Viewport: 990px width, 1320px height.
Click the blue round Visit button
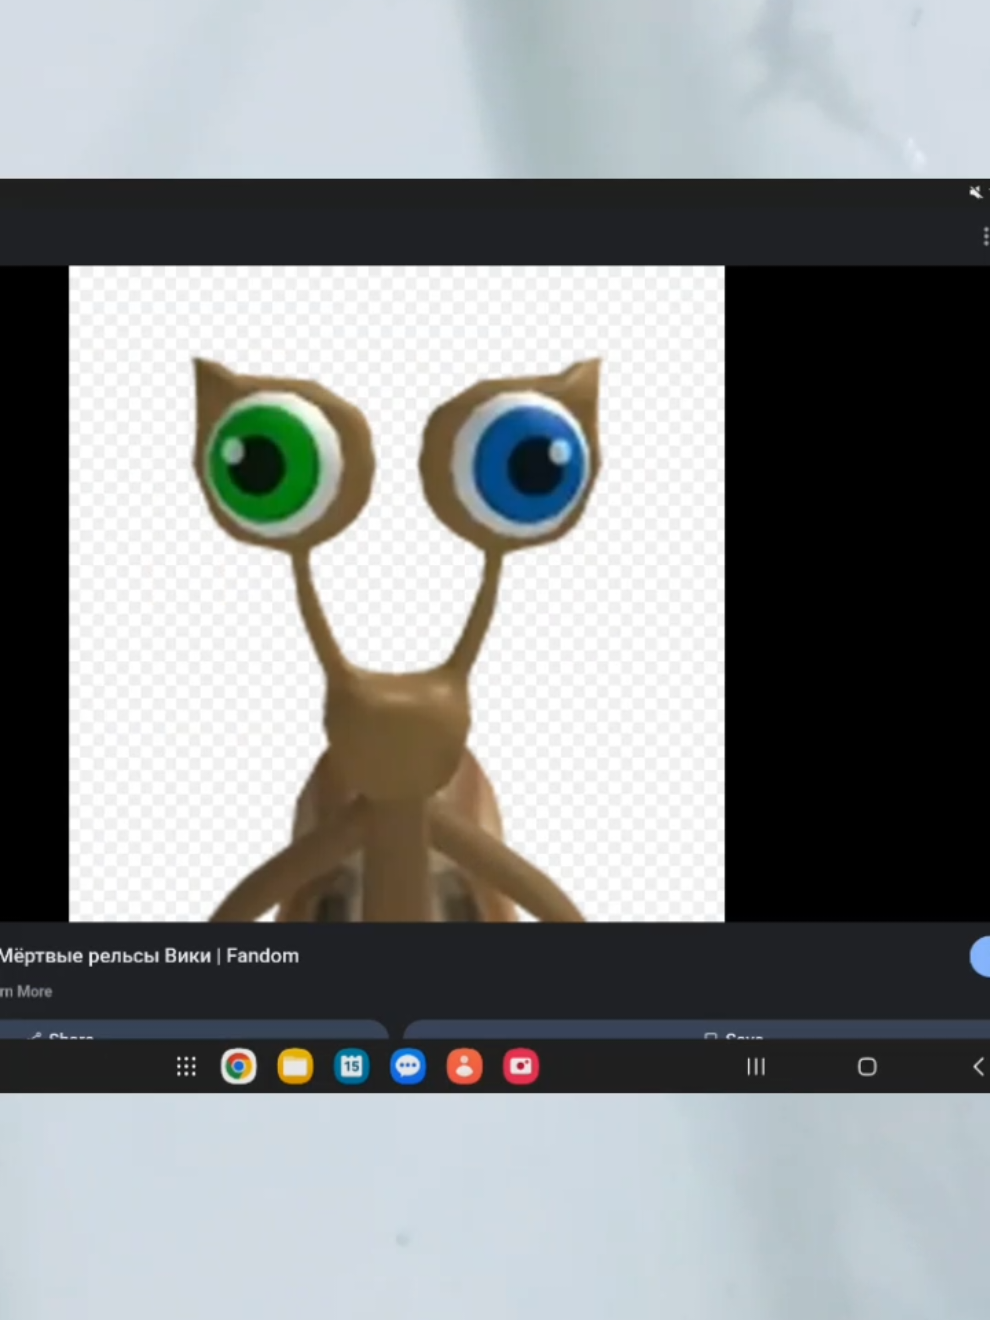coord(980,956)
